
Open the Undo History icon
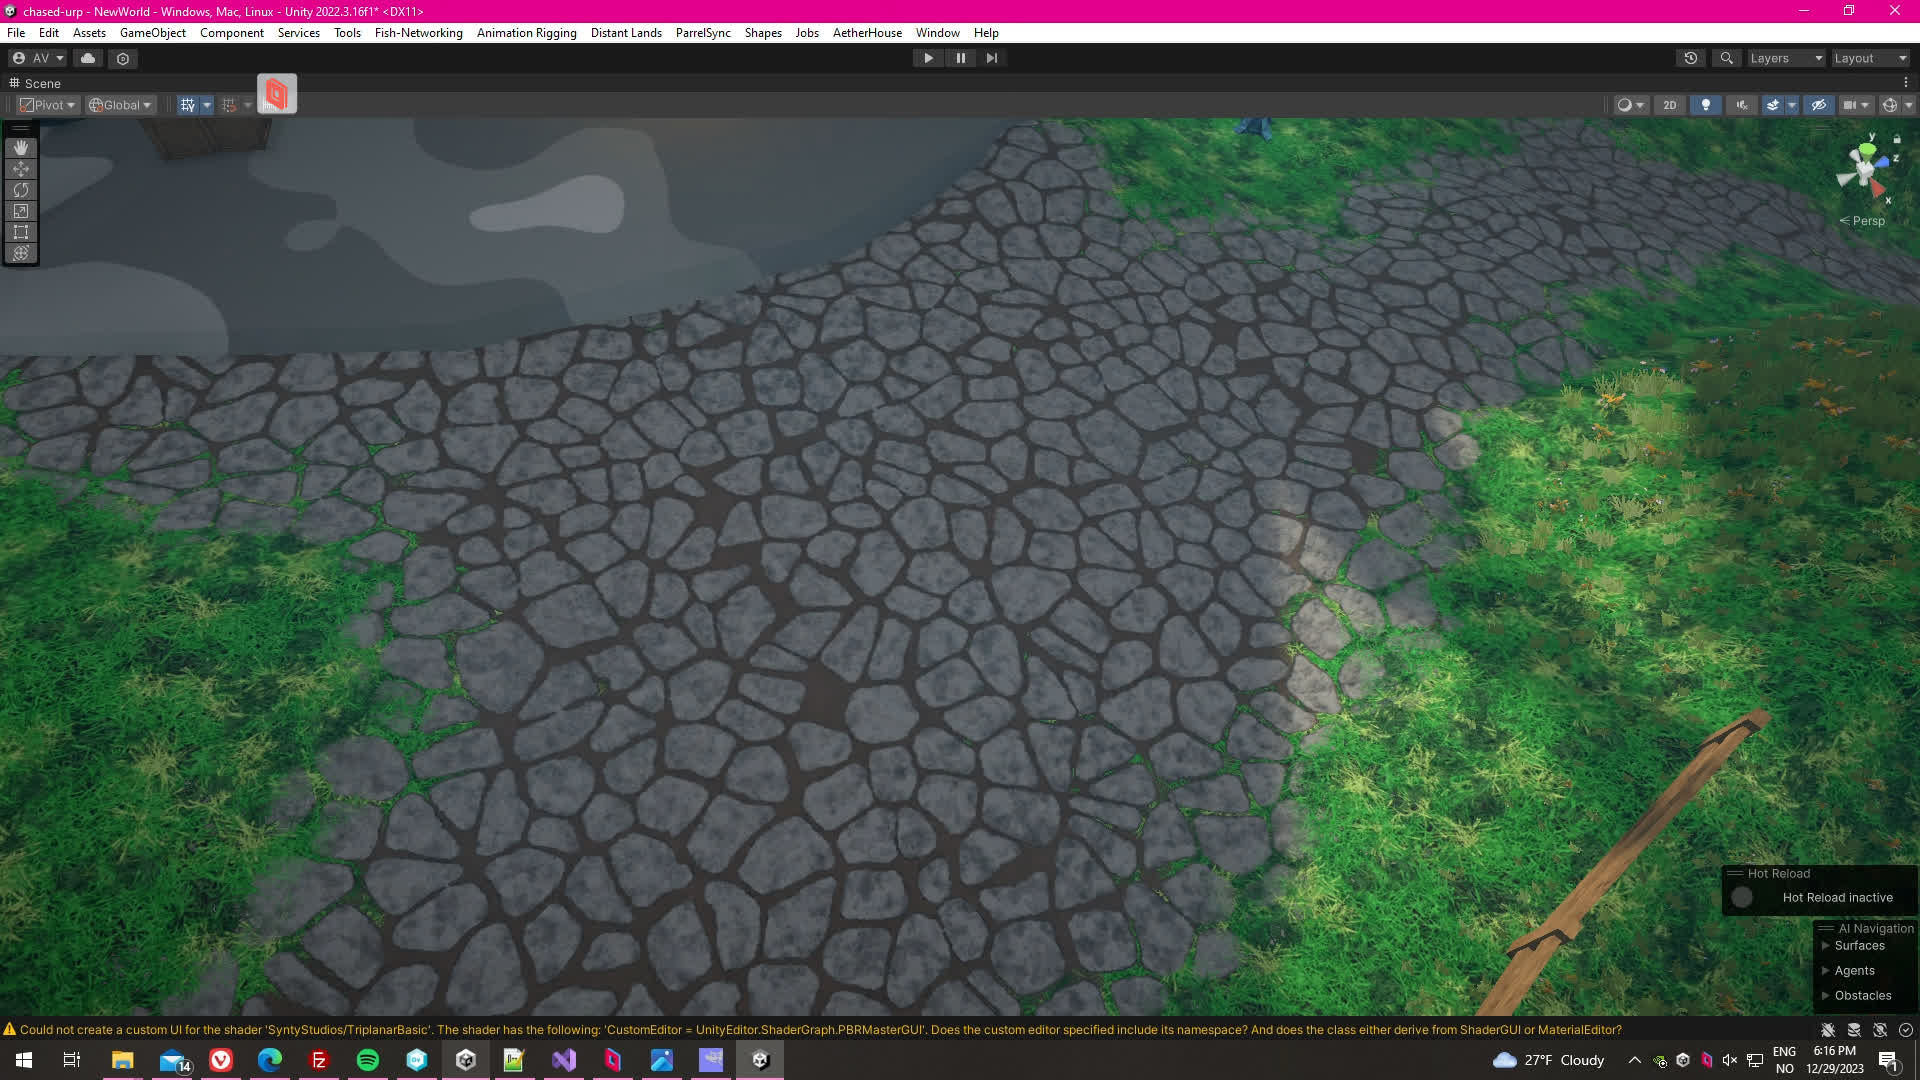pos(1690,58)
